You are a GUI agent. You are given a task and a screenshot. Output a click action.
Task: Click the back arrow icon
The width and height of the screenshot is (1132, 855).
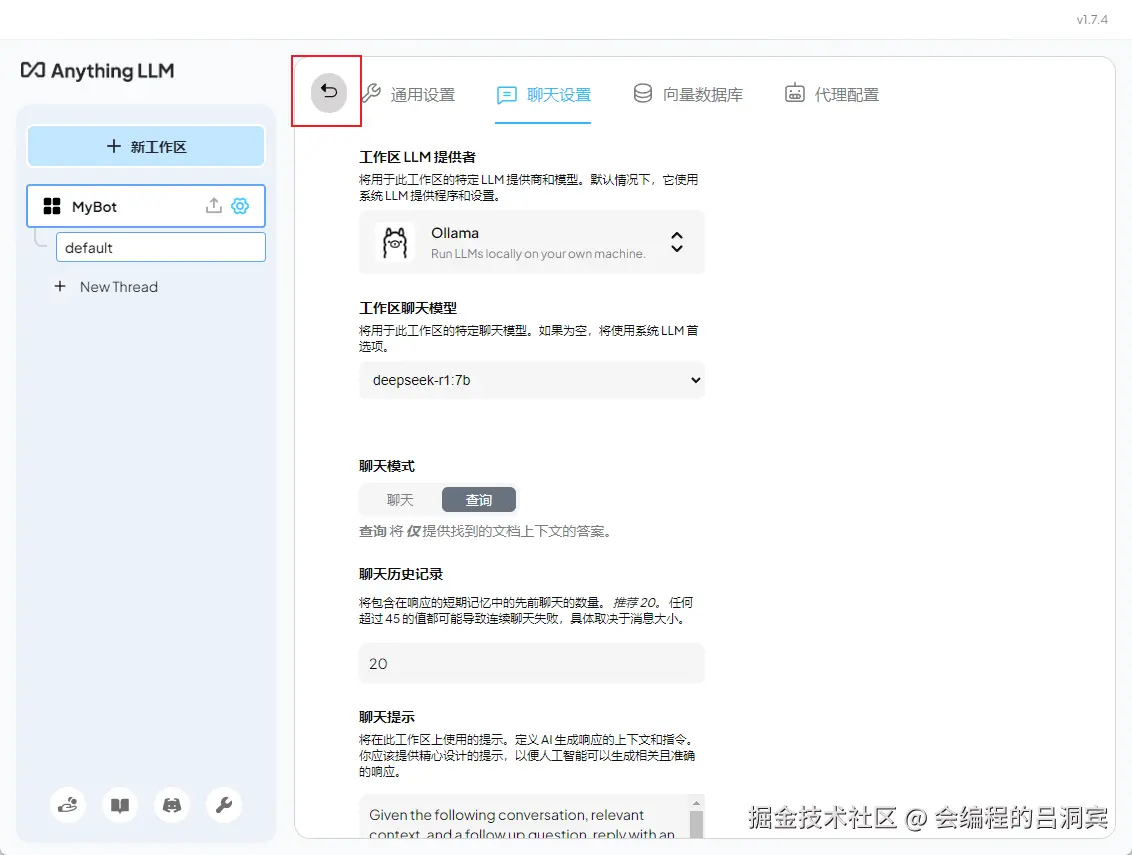pos(328,92)
